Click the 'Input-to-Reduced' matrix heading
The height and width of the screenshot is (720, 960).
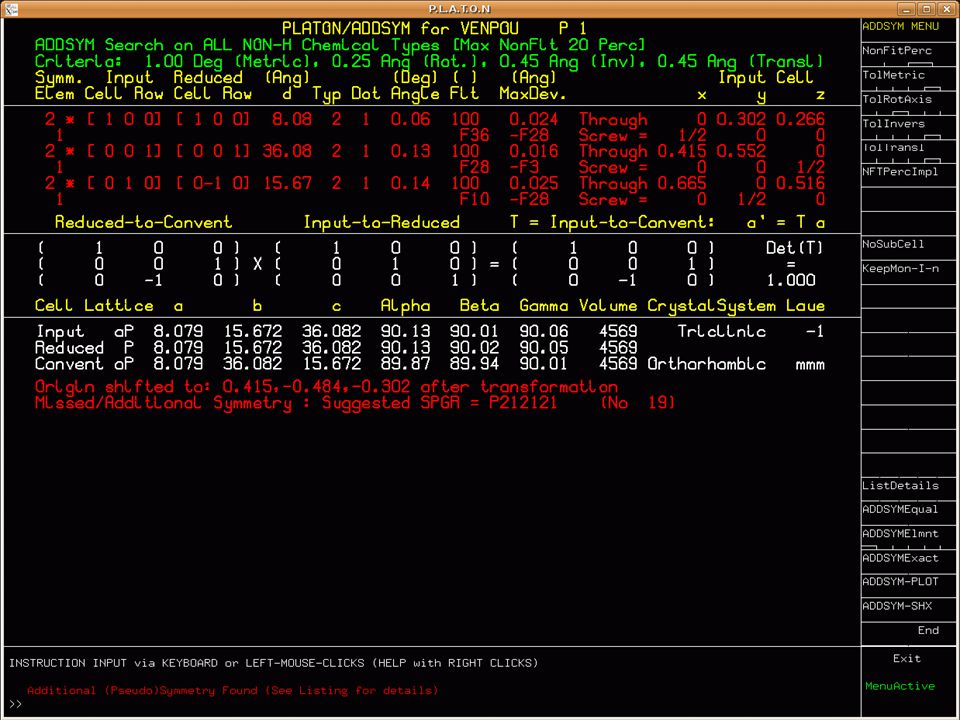(381, 222)
